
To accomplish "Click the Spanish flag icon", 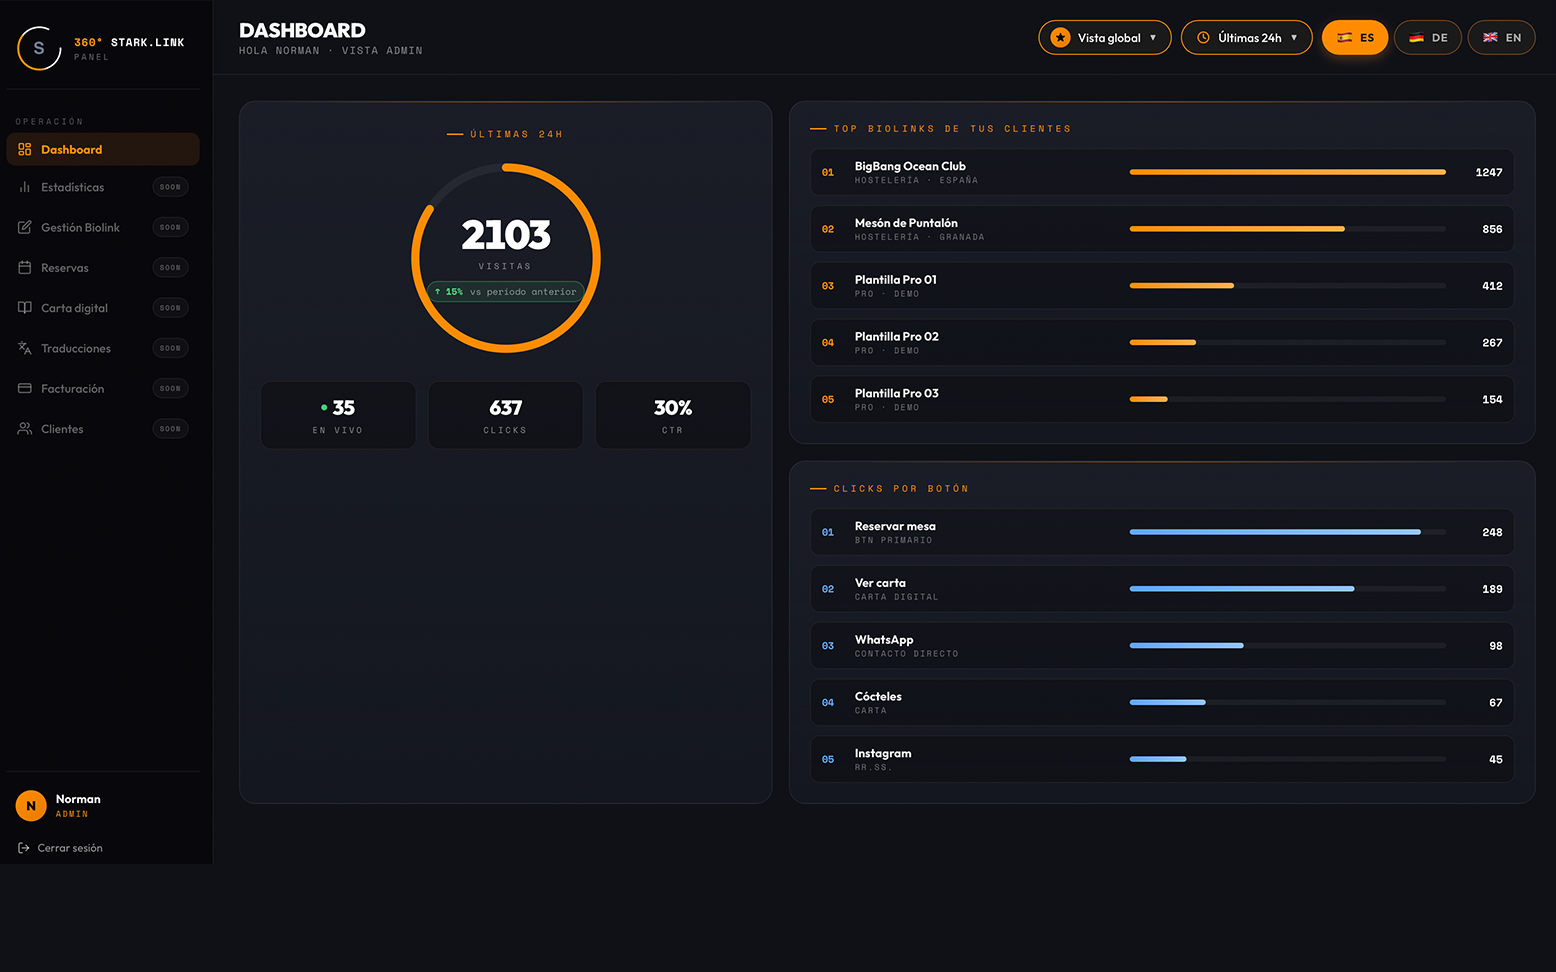I will point(1345,38).
